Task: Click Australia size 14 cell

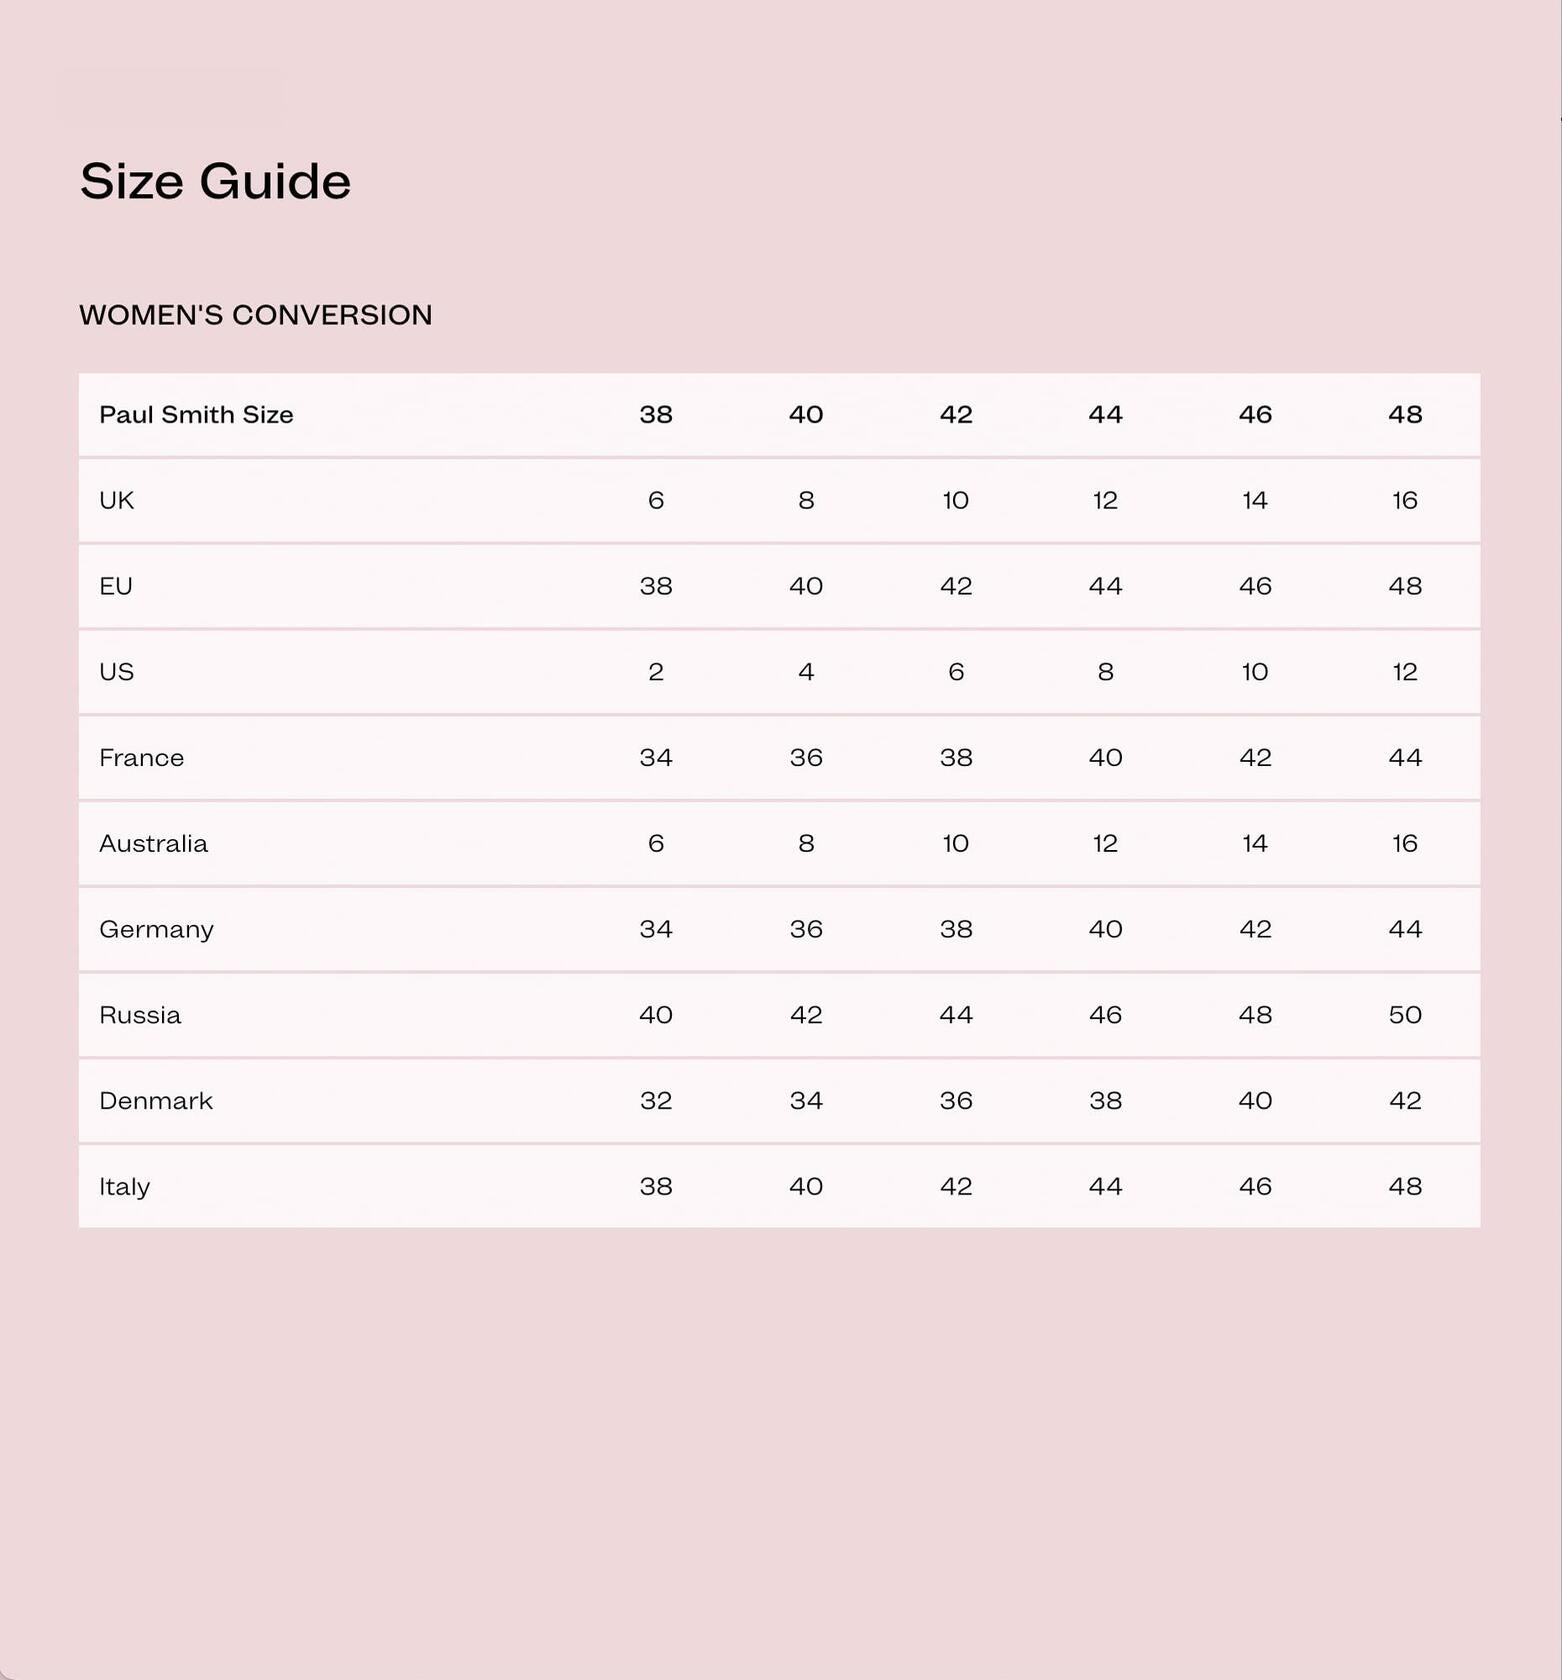Action: point(1255,844)
